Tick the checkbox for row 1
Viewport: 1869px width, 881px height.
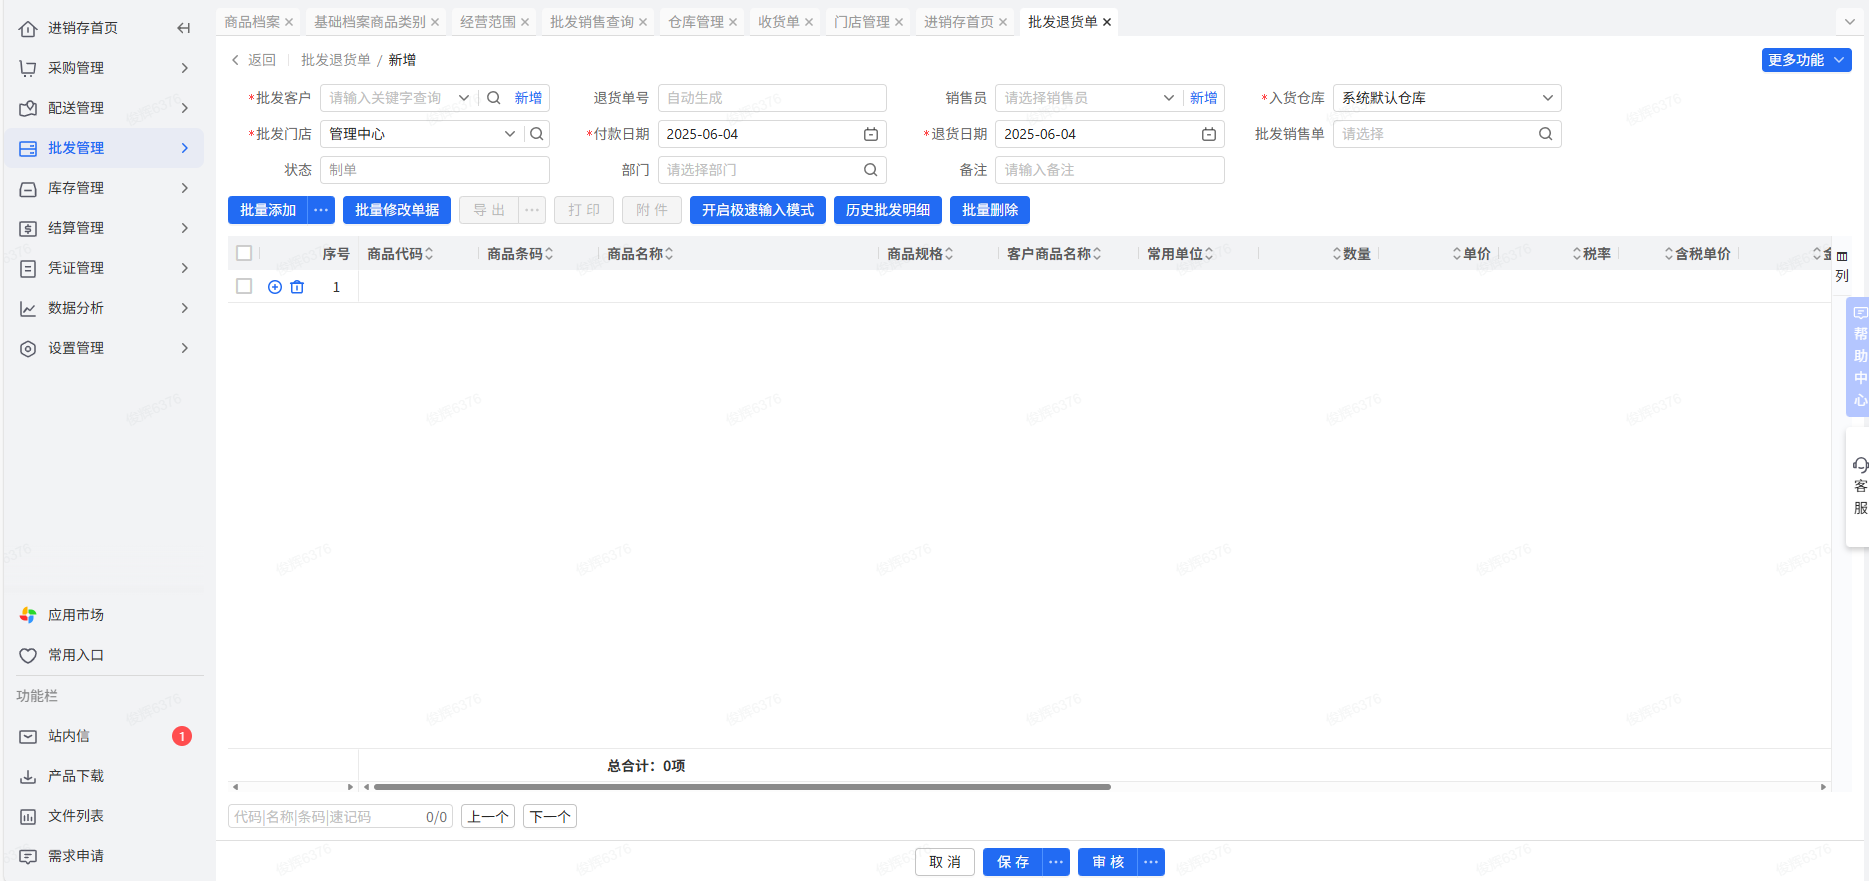[x=244, y=287]
